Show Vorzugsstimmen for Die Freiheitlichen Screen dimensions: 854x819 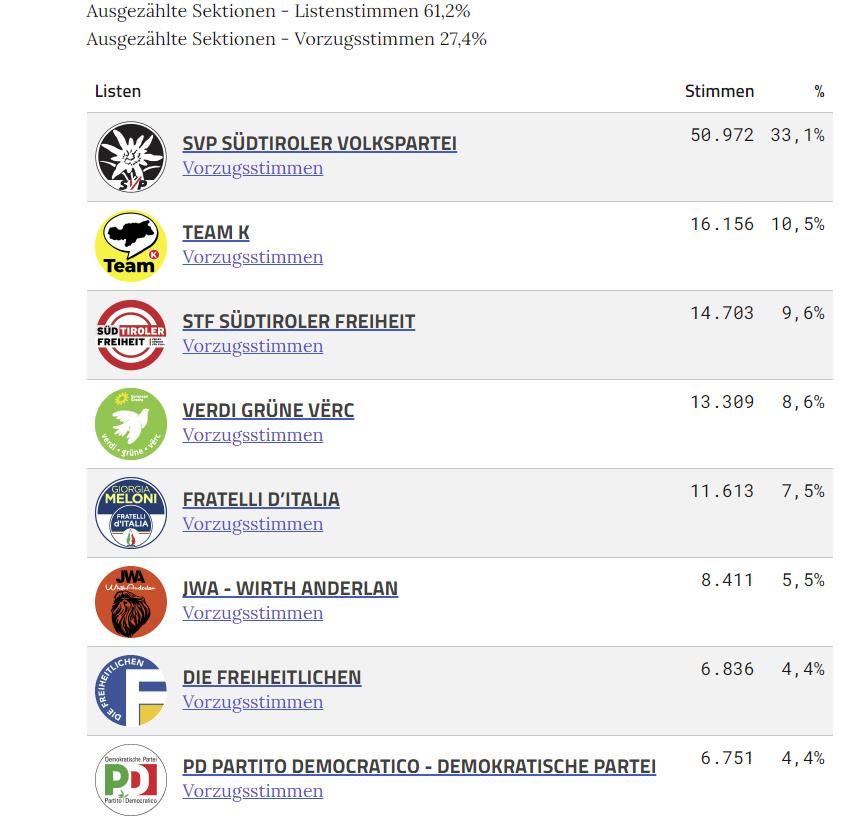pyautogui.click(x=253, y=702)
